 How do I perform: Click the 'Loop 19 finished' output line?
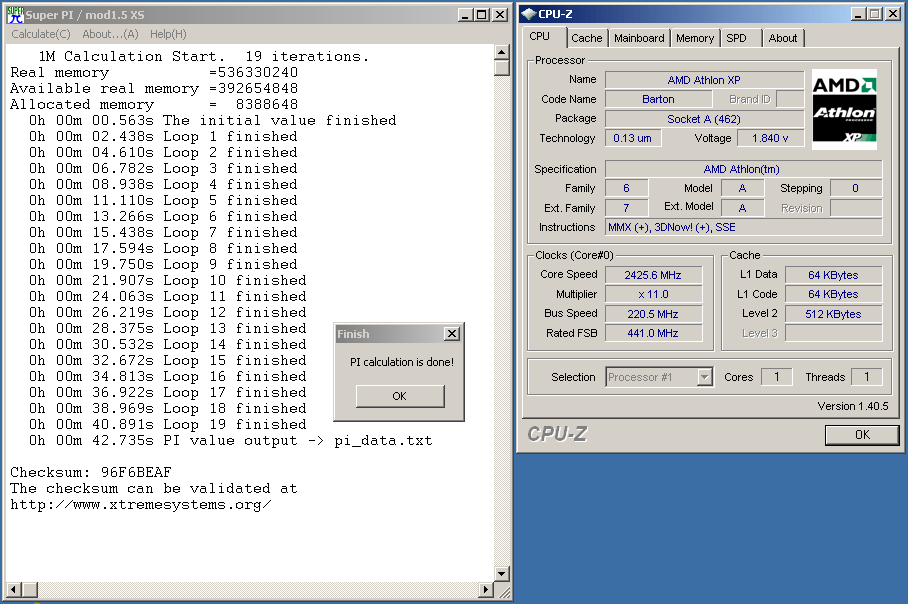(168, 424)
